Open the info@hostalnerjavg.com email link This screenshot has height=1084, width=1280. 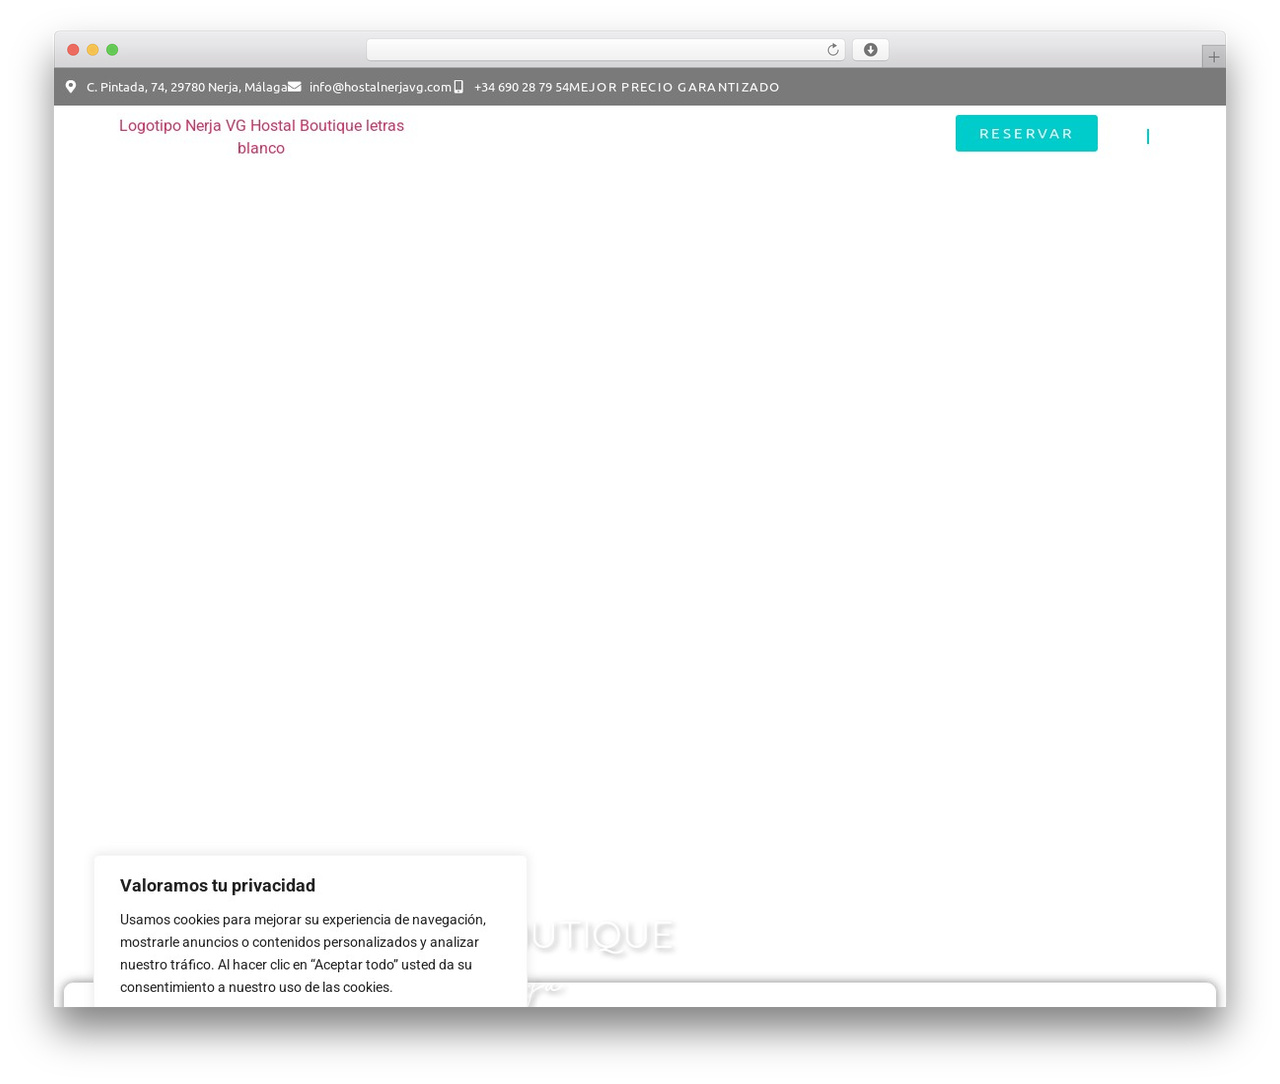click(x=380, y=87)
